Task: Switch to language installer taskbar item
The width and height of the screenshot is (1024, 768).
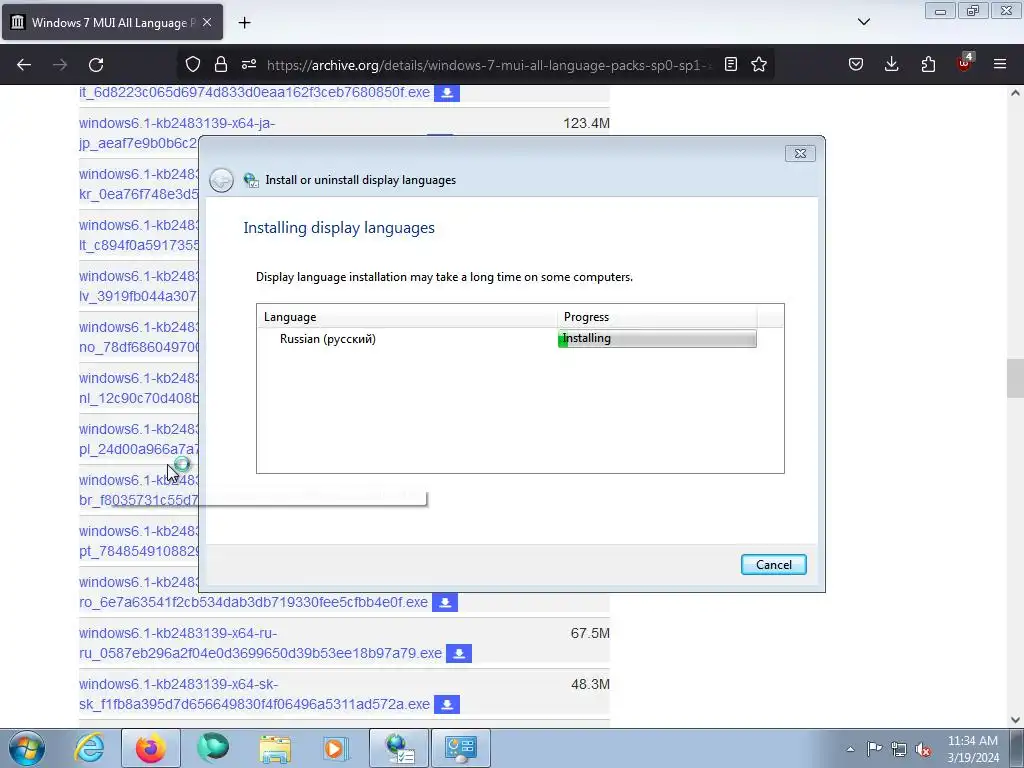Action: click(399, 748)
